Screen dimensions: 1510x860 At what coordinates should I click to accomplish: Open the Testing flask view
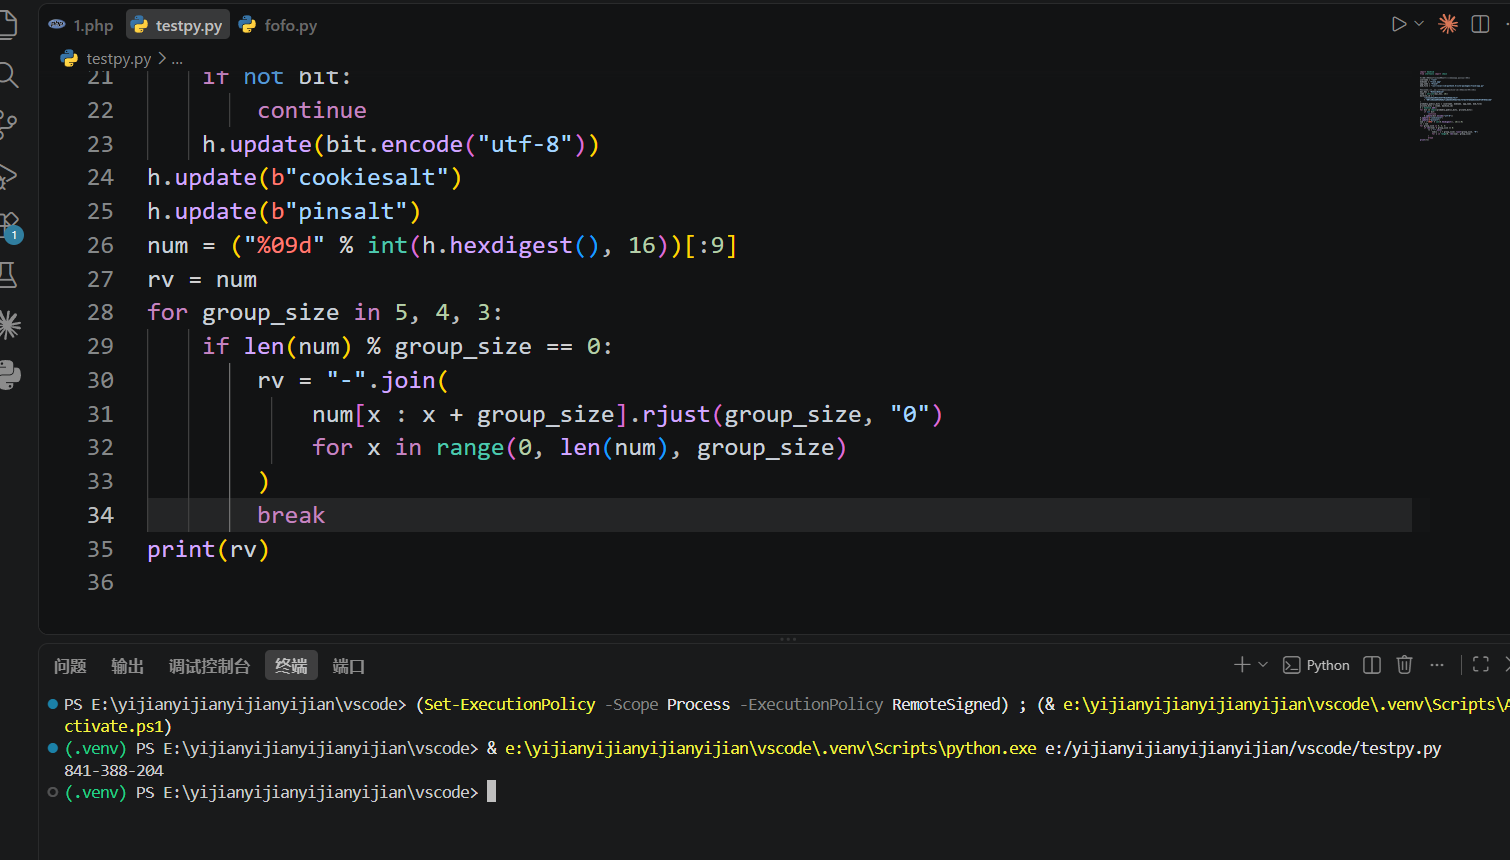(x=8, y=275)
